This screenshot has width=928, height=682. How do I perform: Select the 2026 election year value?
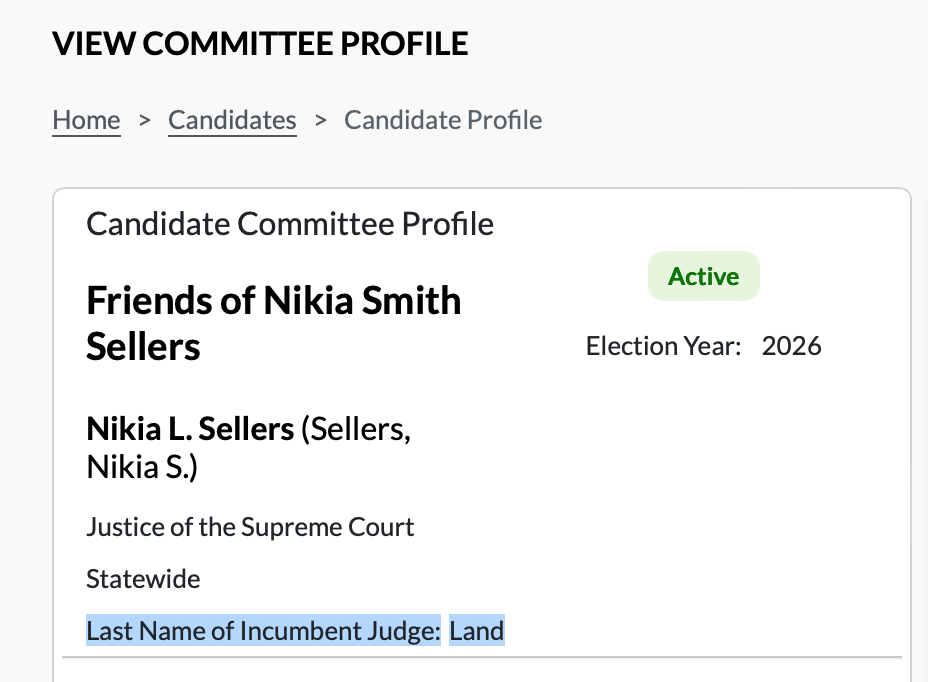791,347
